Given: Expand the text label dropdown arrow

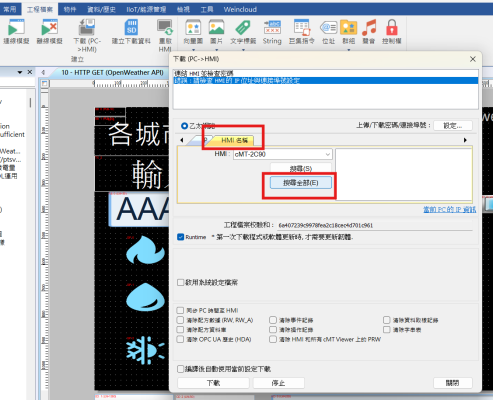Looking at the screenshot, I should [243, 50].
